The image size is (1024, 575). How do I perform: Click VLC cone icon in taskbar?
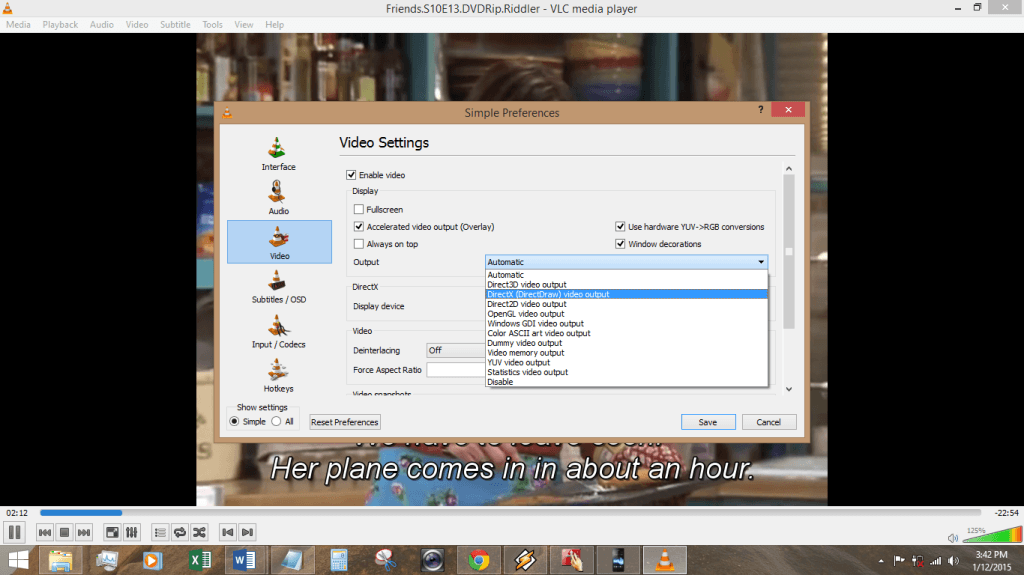(665, 561)
